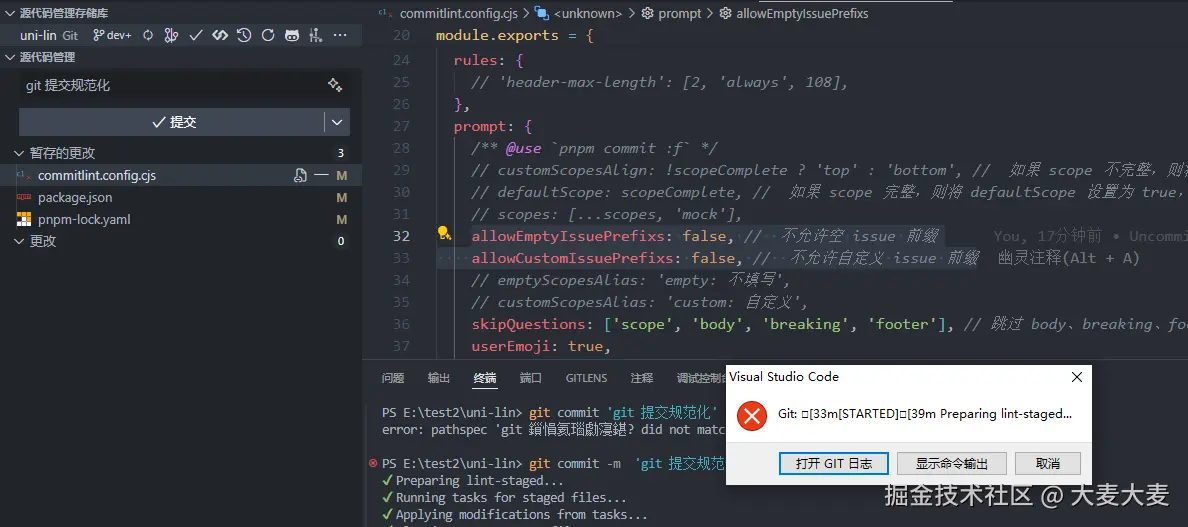The image size is (1188, 527).
Task: Collapse the 暂存的更改 group
Action: (19, 153)
